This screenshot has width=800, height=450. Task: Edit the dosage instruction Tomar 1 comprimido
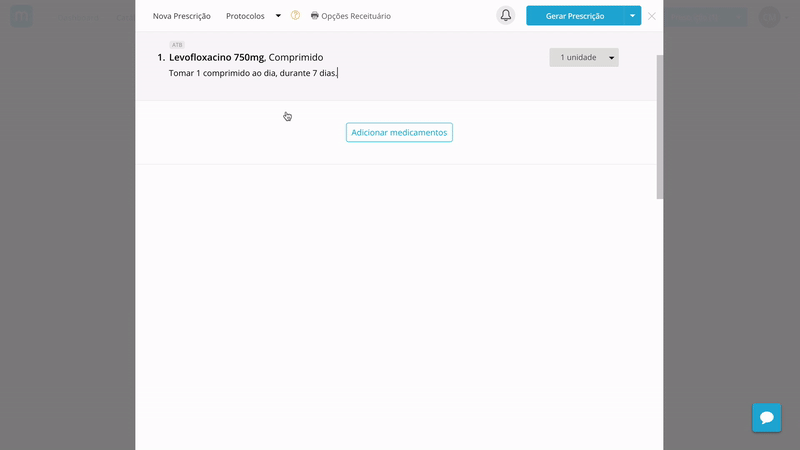tap(253, 73)
